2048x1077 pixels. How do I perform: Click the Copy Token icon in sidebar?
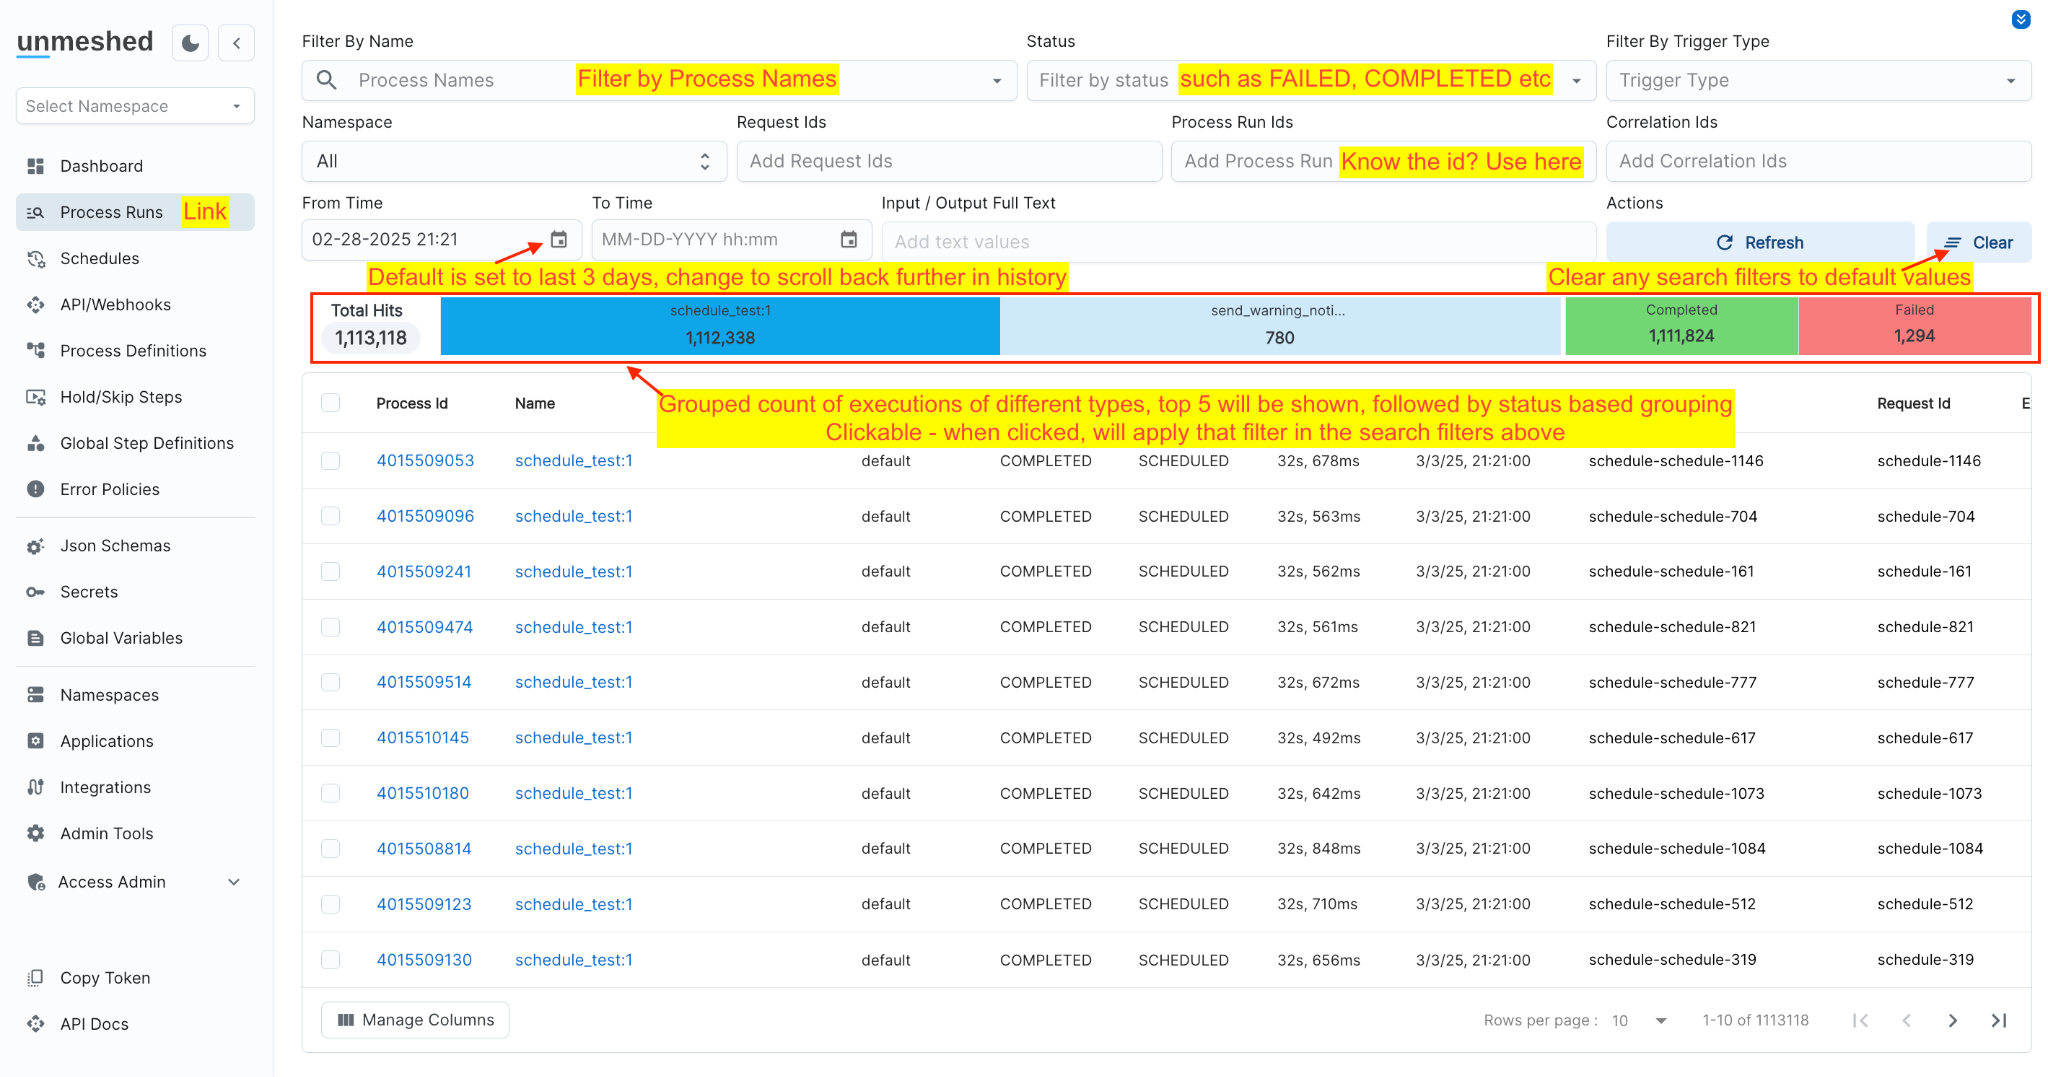click(x=36, y=978)
